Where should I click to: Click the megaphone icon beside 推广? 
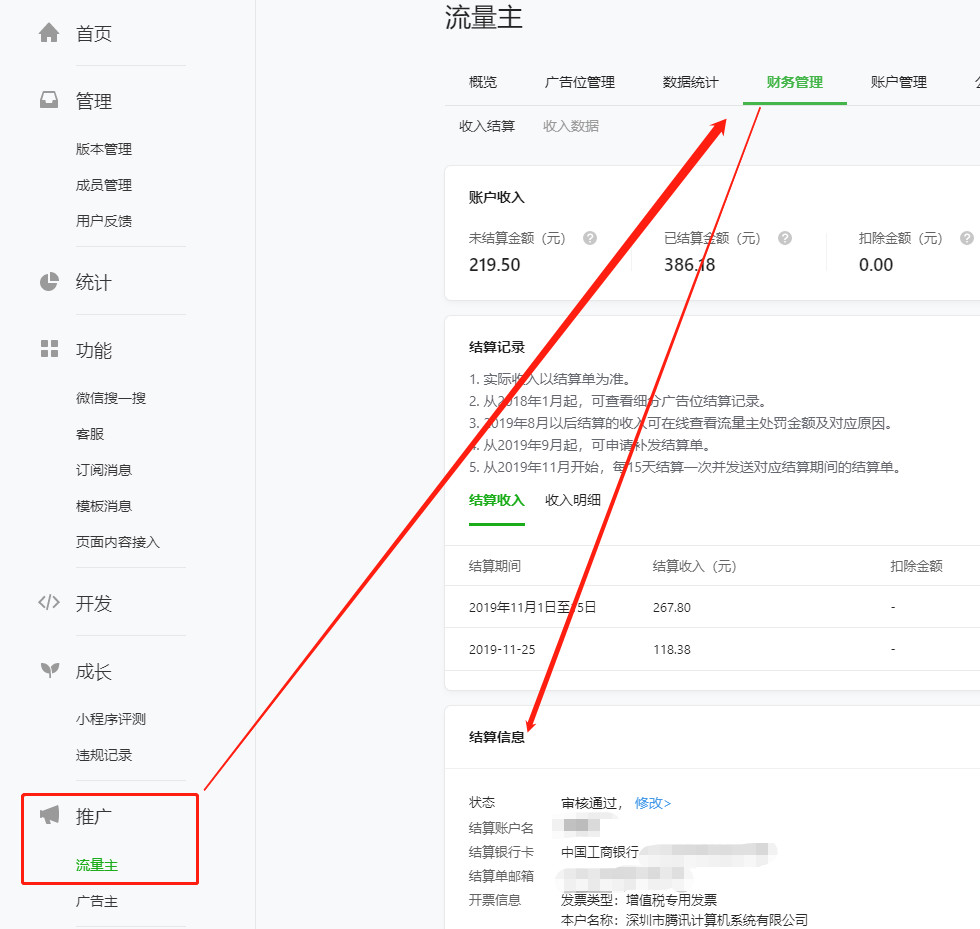coord(49,815)
